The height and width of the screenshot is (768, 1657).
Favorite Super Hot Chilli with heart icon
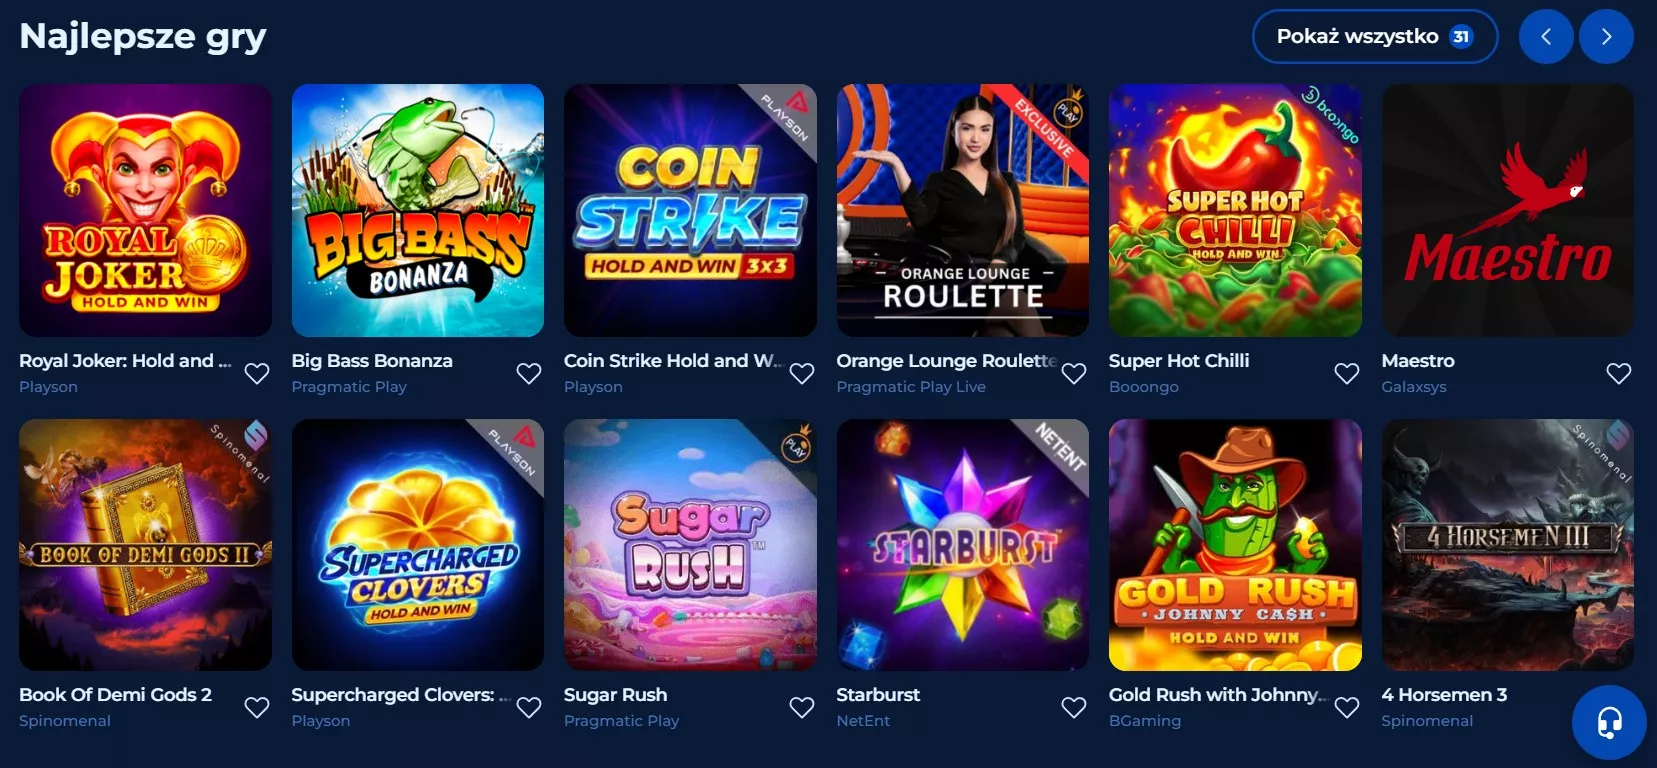[x=1347, y=373]
